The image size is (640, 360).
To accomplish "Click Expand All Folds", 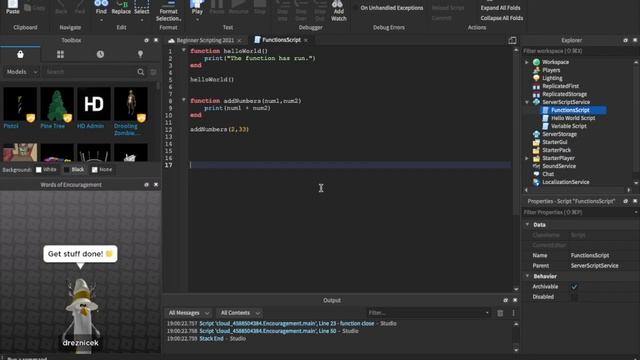I will pos(500,8).
